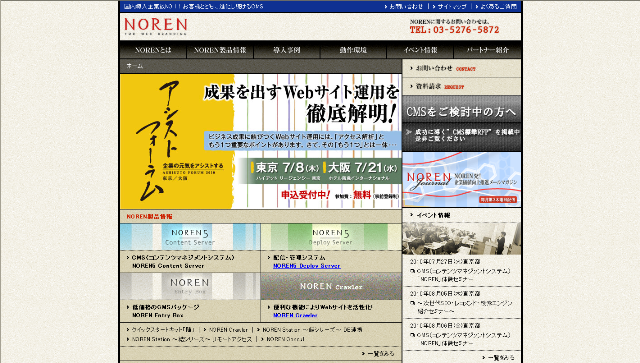This screenshot has height=363, width=640.
Task: Open the 資料請求 REQUEST sidebar button
Action: coord(462,87)
